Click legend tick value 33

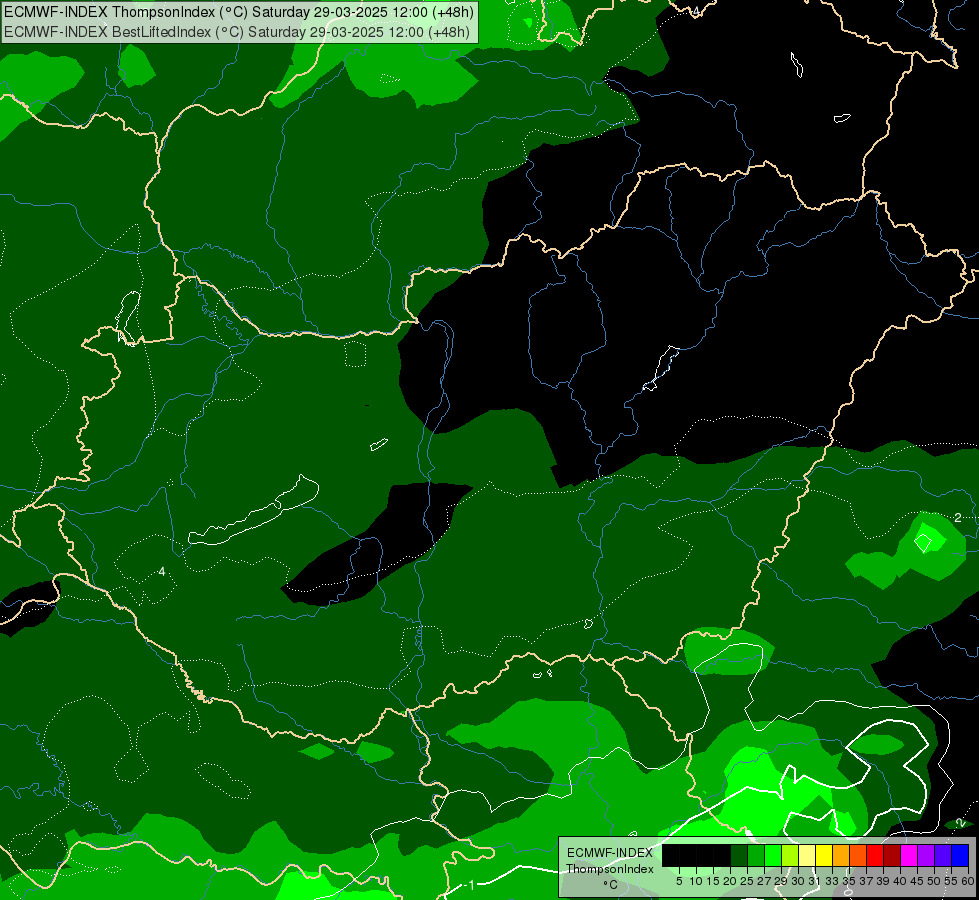(833, 881)
